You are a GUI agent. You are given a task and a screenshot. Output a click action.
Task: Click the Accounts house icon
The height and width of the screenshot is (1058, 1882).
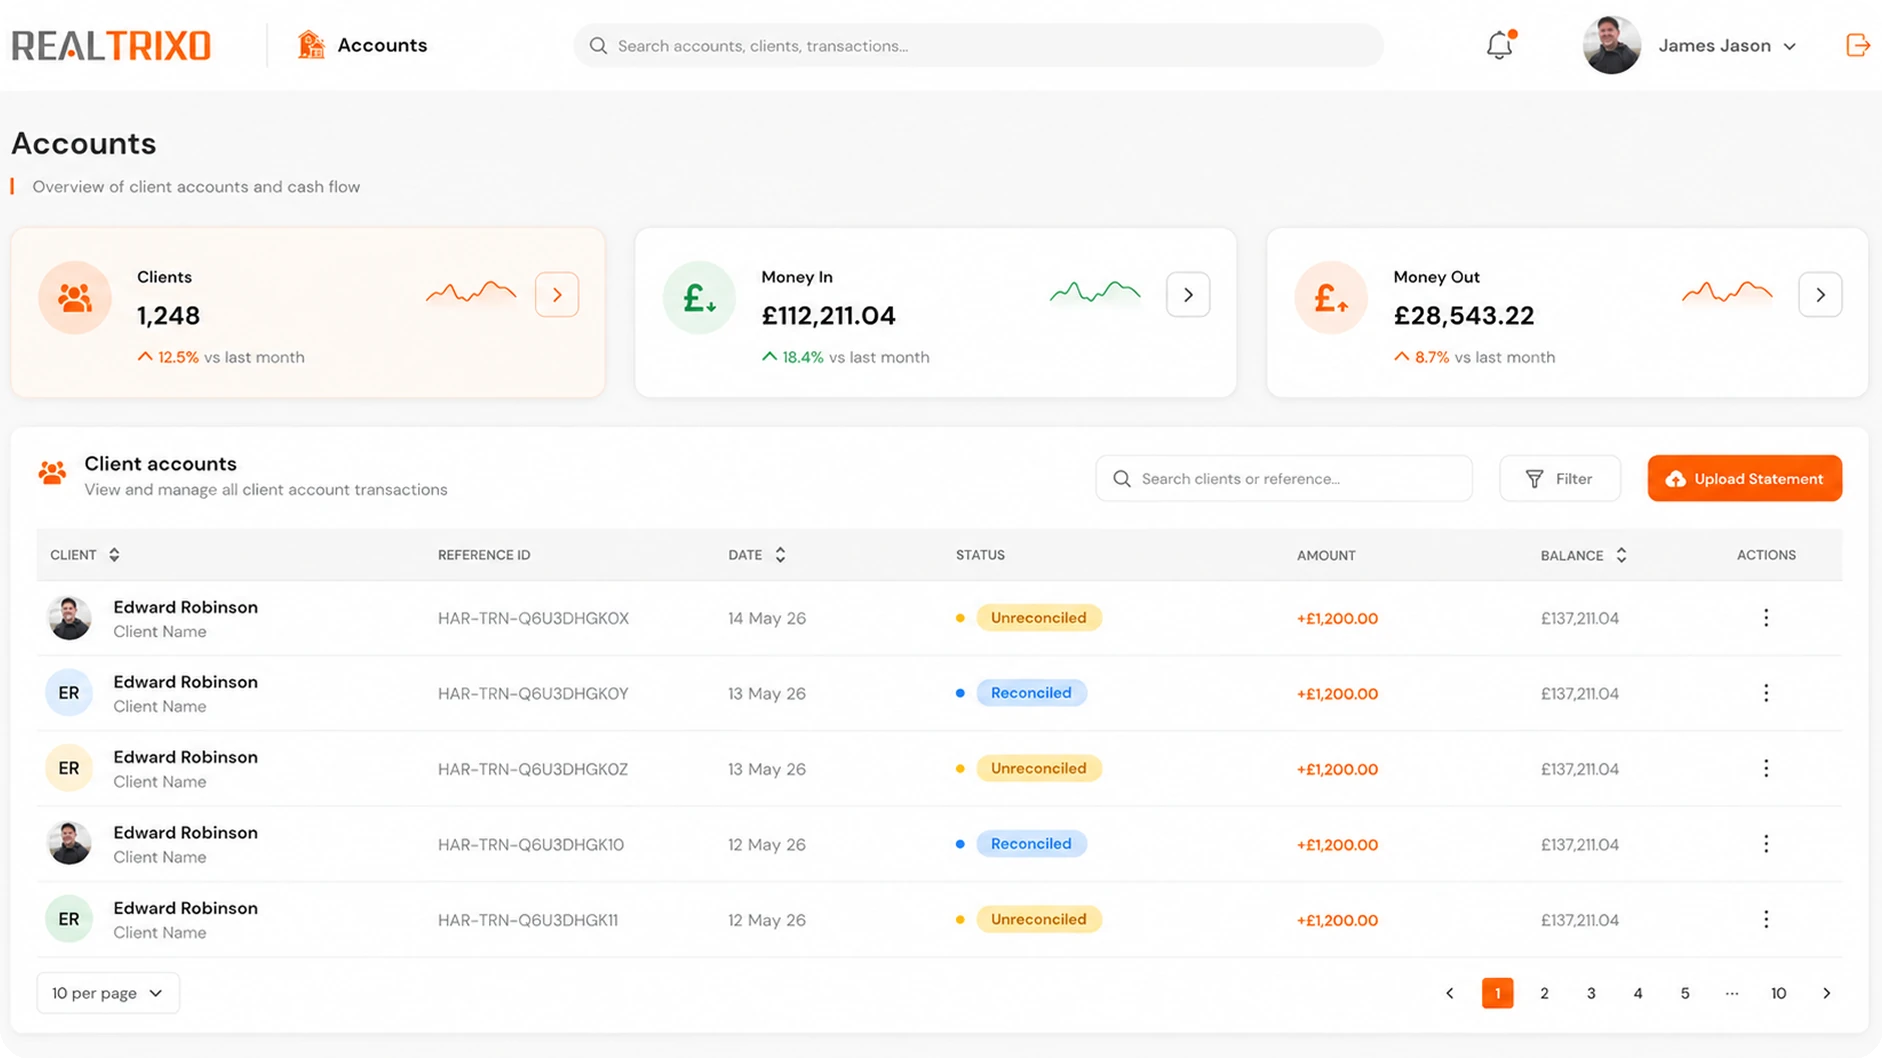click(311, 45)
